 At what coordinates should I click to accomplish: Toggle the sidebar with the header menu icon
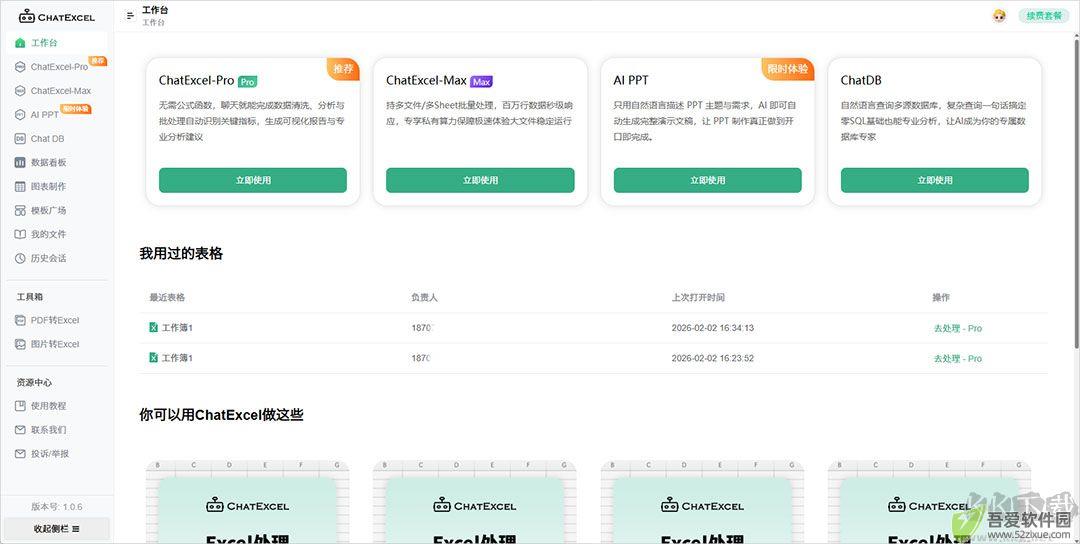[x=130, y=16]
